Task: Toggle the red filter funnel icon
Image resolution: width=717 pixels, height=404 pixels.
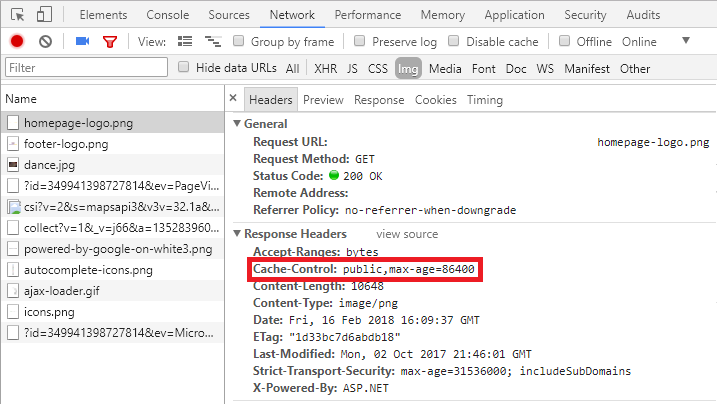Action: coord(110,41)
